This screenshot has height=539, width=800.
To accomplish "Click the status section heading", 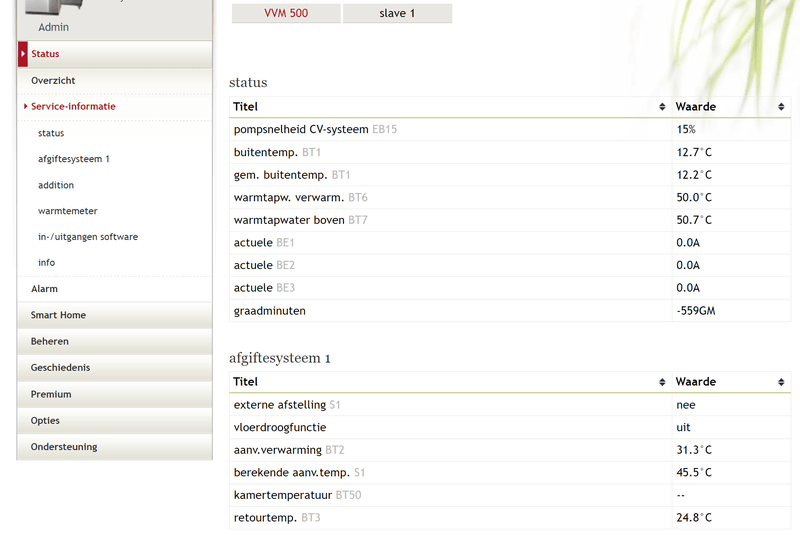I will [248, 83].
